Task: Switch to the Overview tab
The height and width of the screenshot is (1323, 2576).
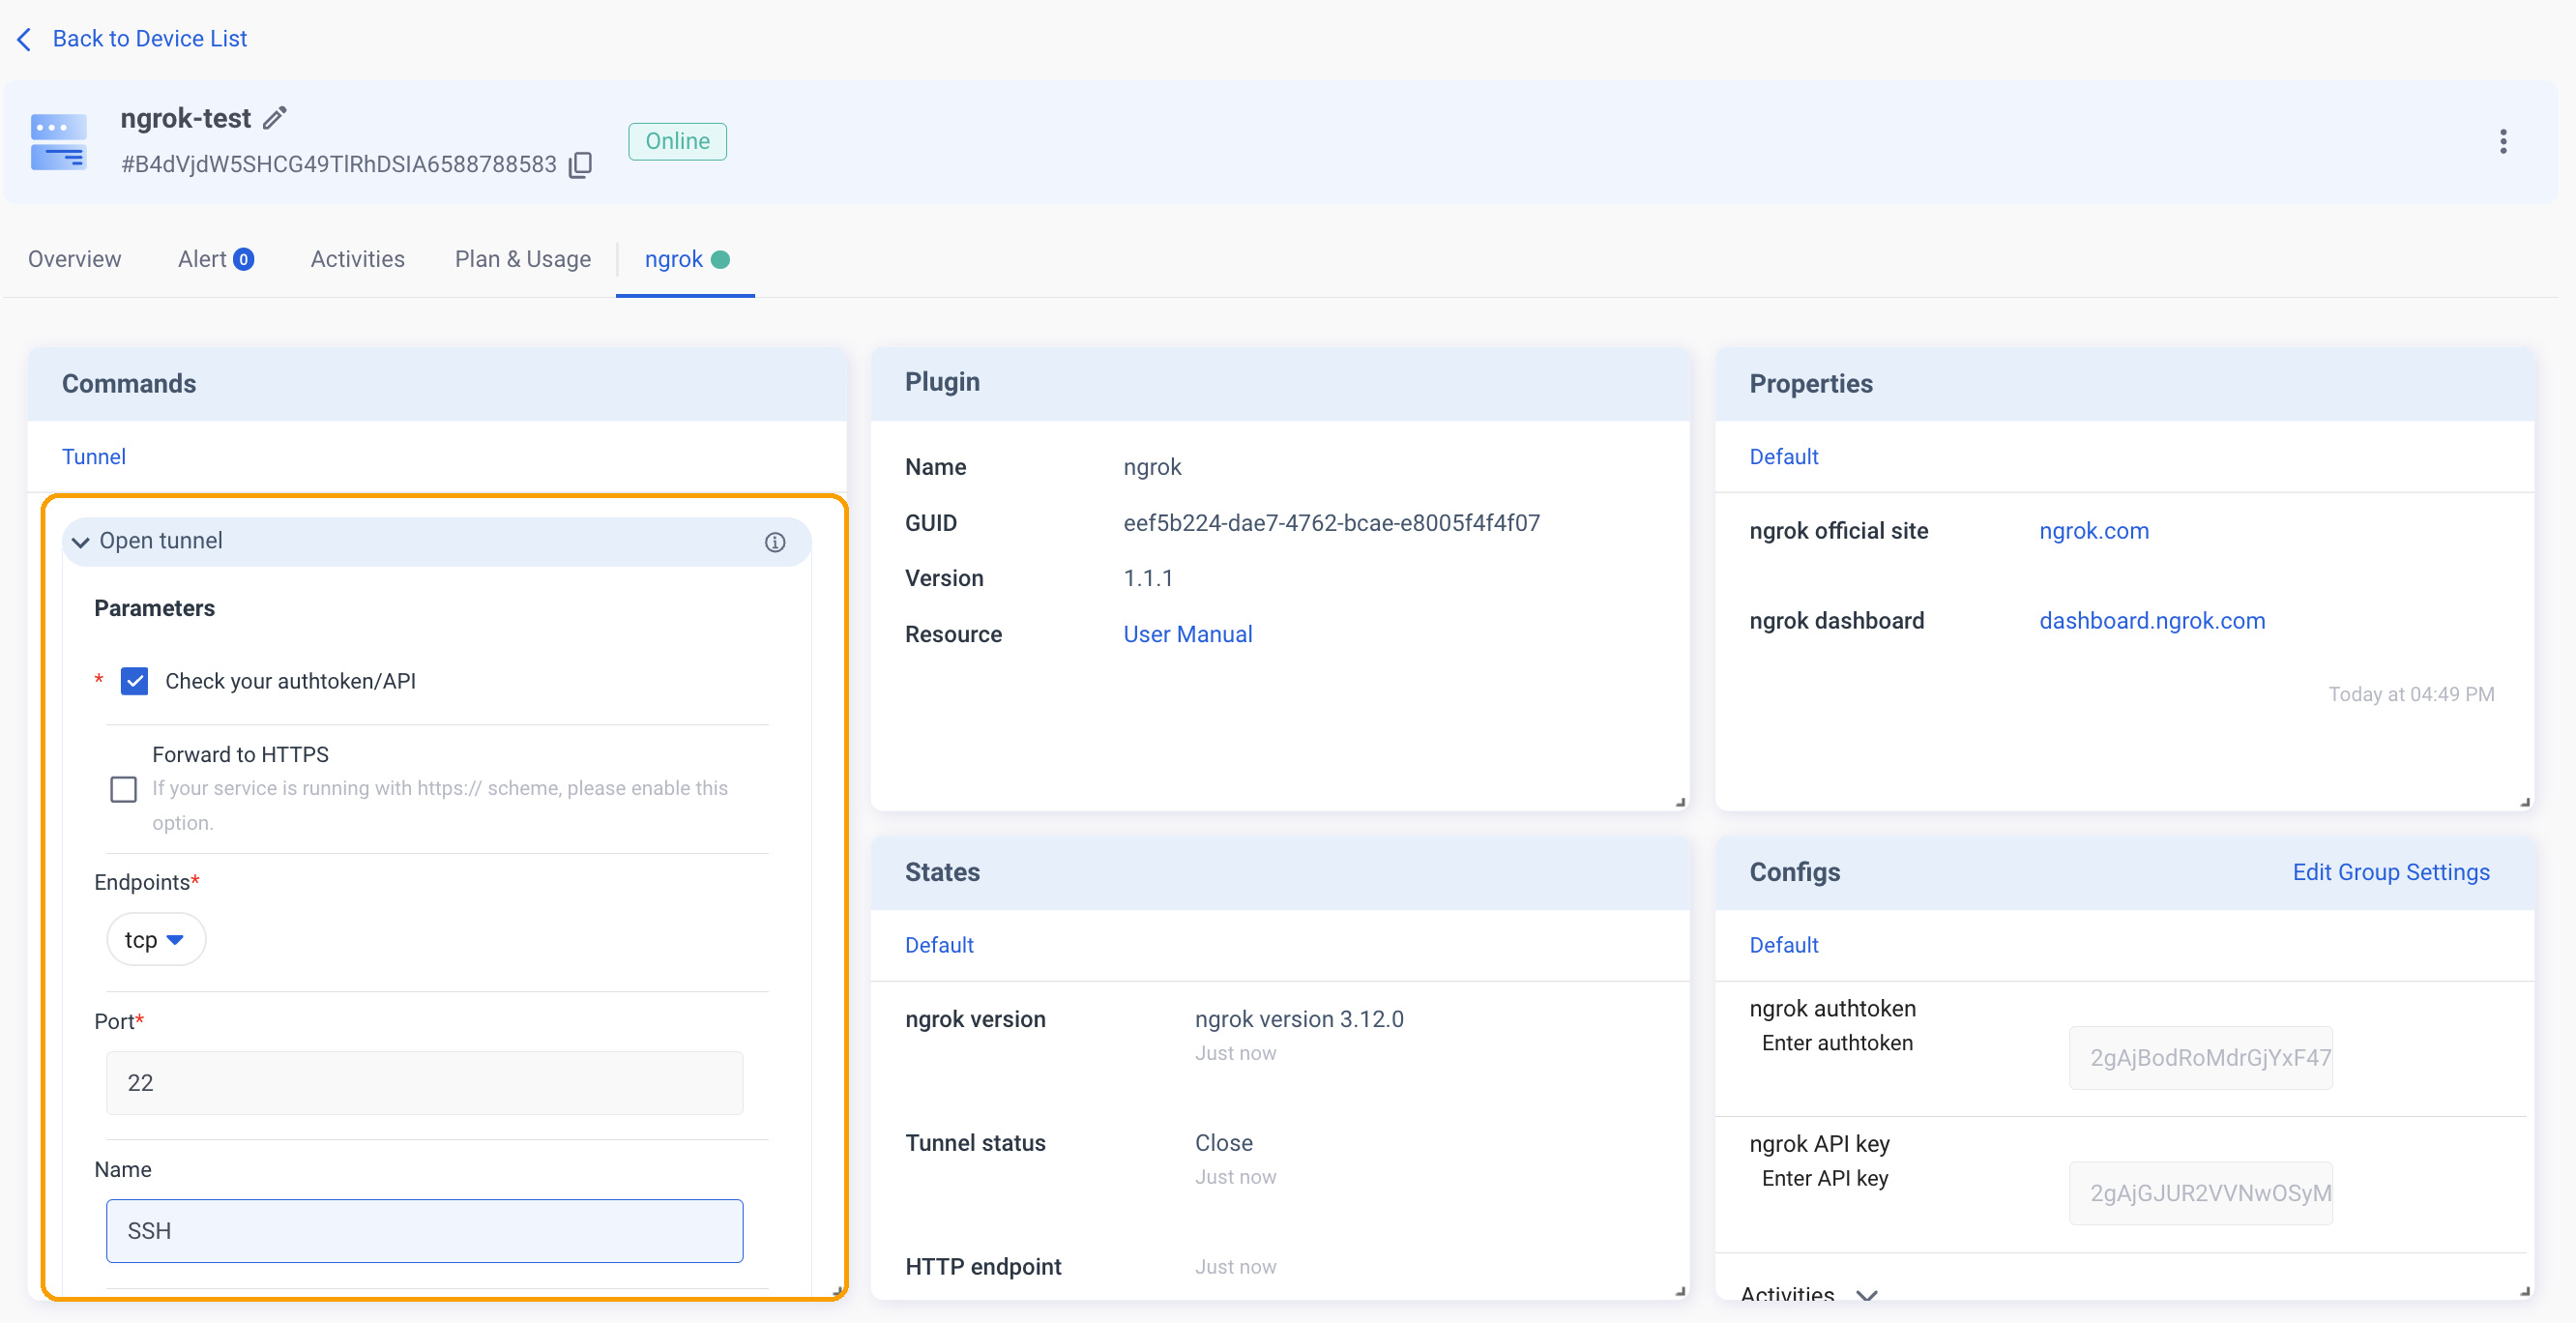Action: (x=75, y=259)
